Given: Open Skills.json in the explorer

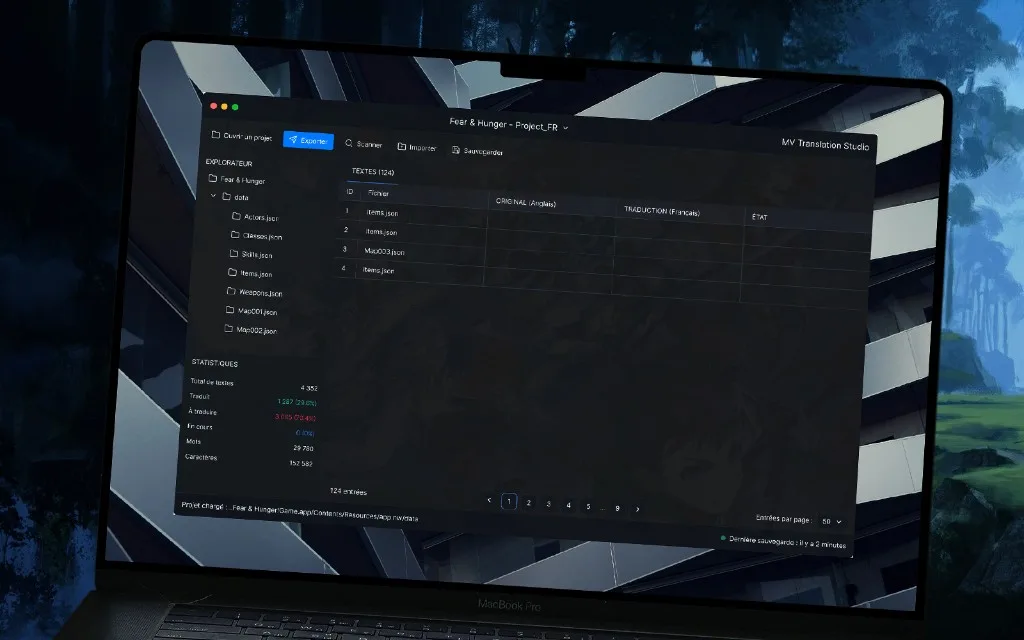Looking at the screenshot, I should (x=251, y=254).
